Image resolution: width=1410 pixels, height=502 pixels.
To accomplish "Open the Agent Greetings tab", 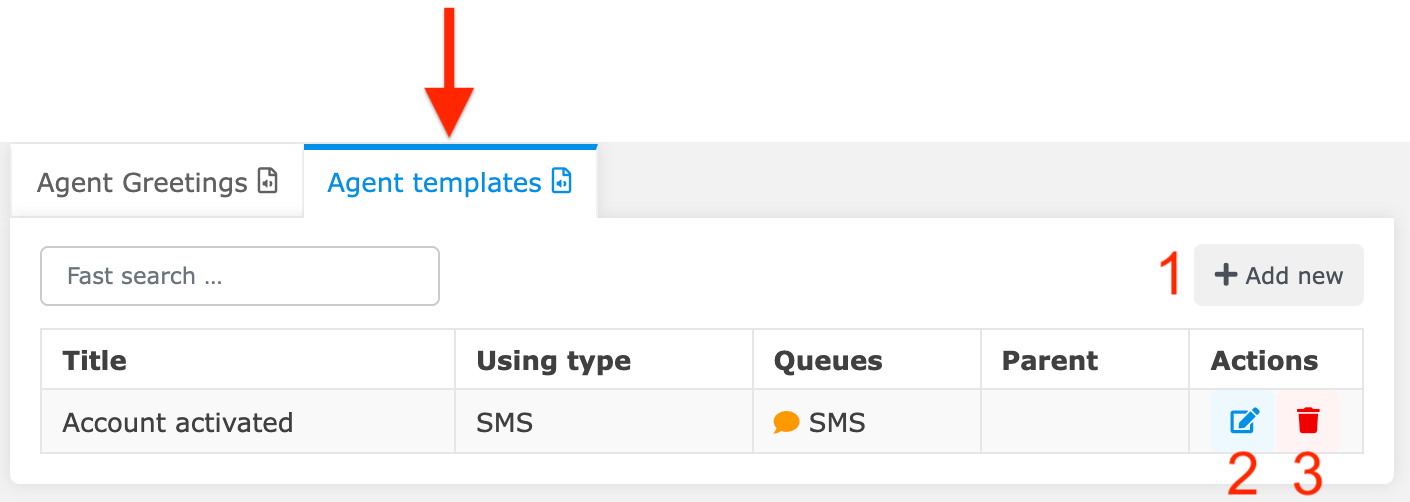I will 142,183.
